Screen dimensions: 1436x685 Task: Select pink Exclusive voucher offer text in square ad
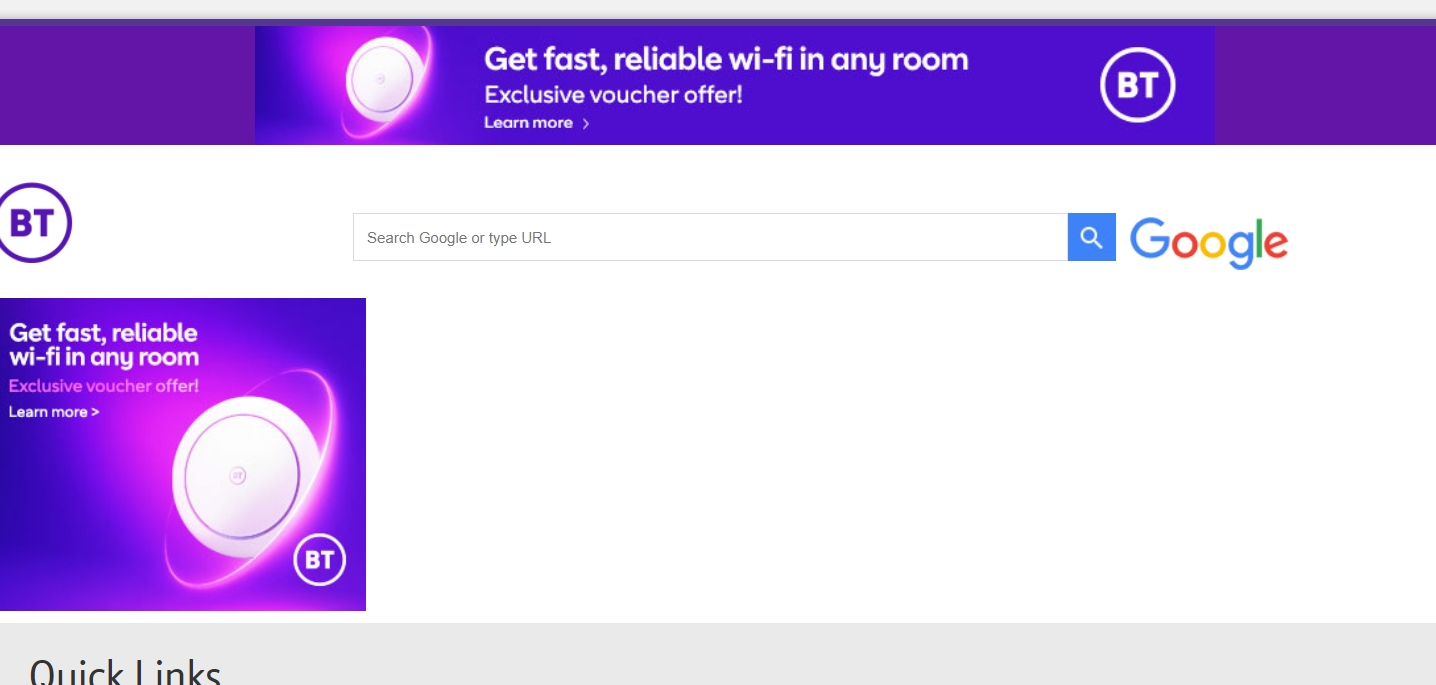pyautogui.click(x=104, y=386)
